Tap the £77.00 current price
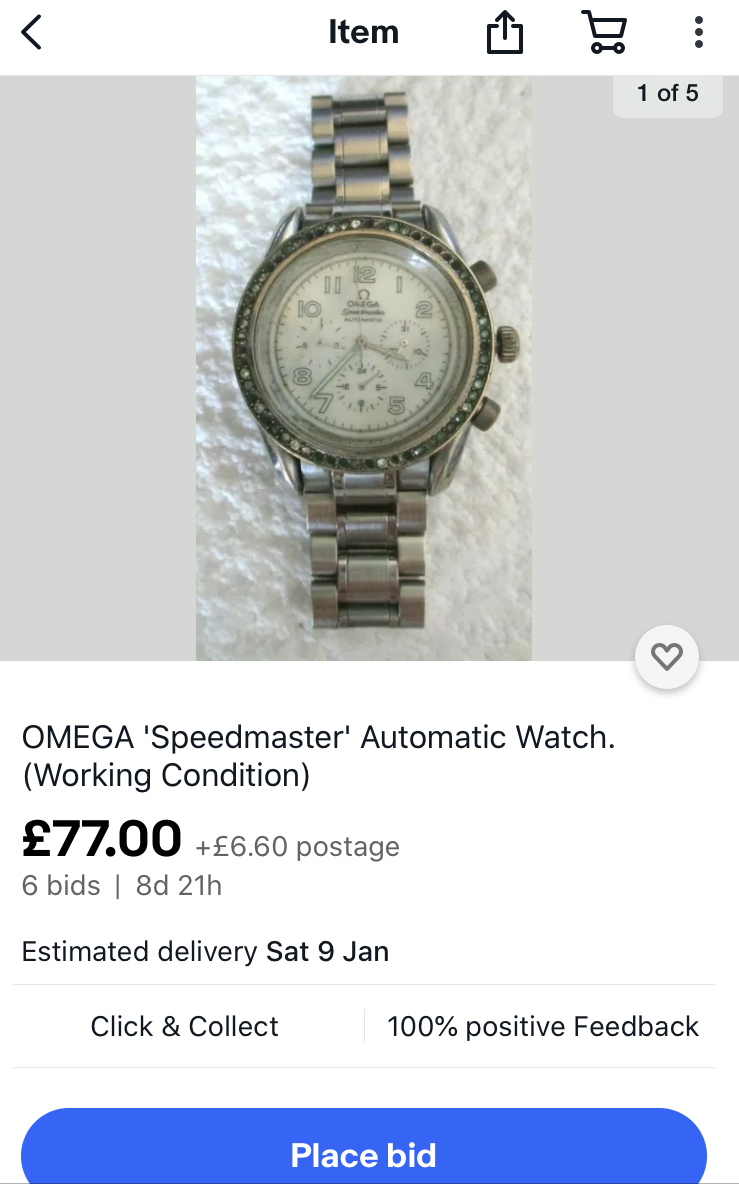 (102, 838)
